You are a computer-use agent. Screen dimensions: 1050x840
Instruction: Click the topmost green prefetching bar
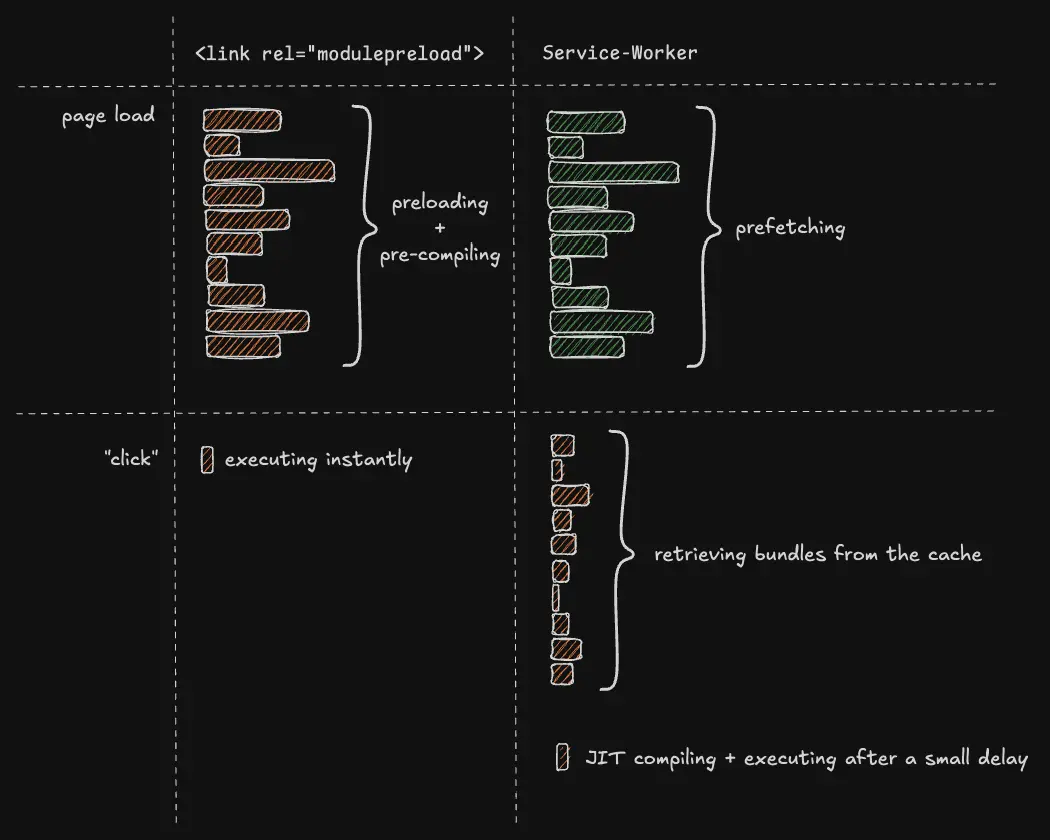pos(587,122)
